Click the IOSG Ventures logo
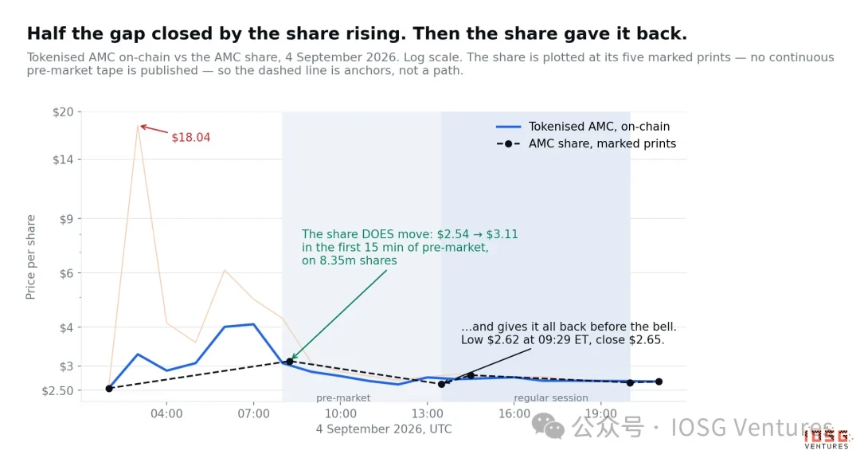Screen dimensions: 860x462 [827, 440]
